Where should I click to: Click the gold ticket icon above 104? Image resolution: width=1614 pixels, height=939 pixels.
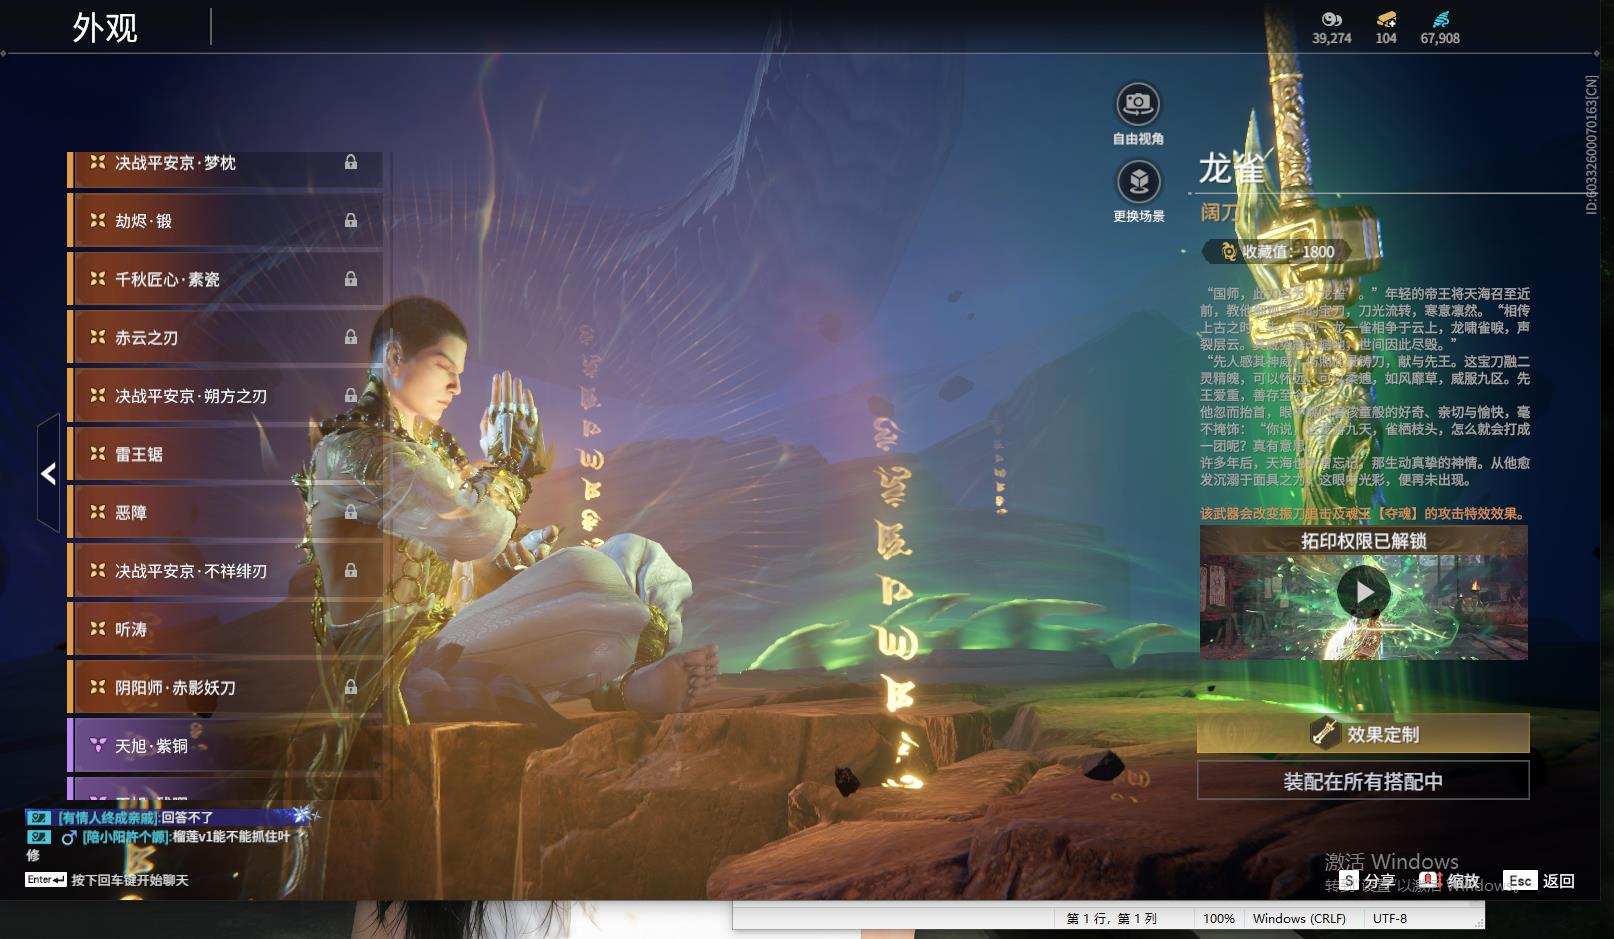click(x=1386, y=19)
